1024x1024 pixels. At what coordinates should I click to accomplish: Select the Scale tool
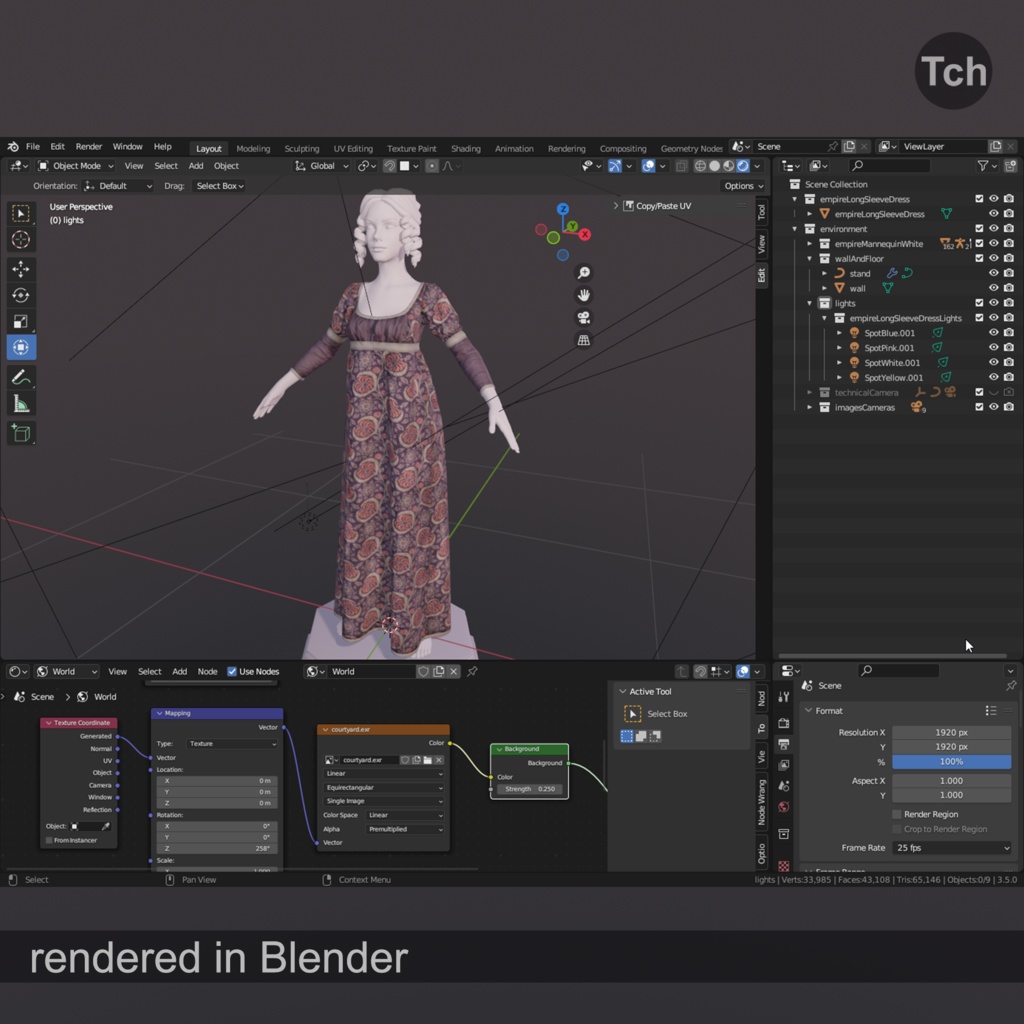click(22, 321)
